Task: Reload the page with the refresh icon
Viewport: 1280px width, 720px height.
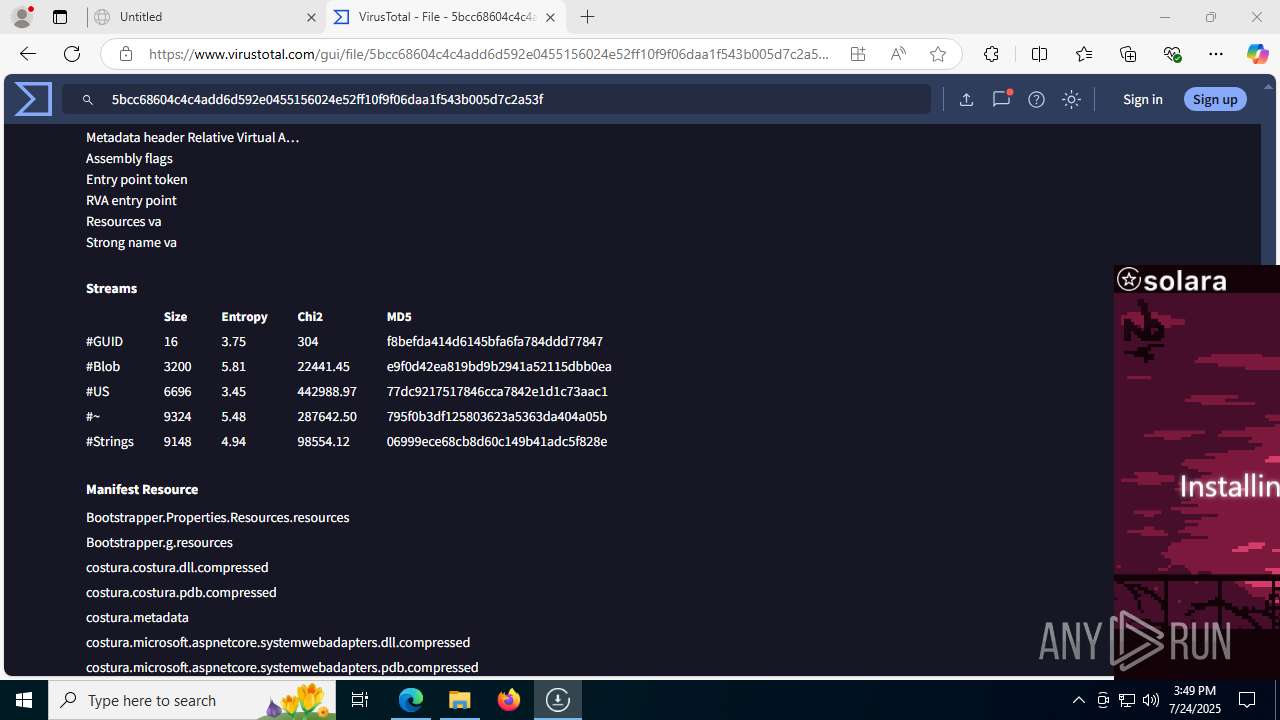Action: coord(72,54)
